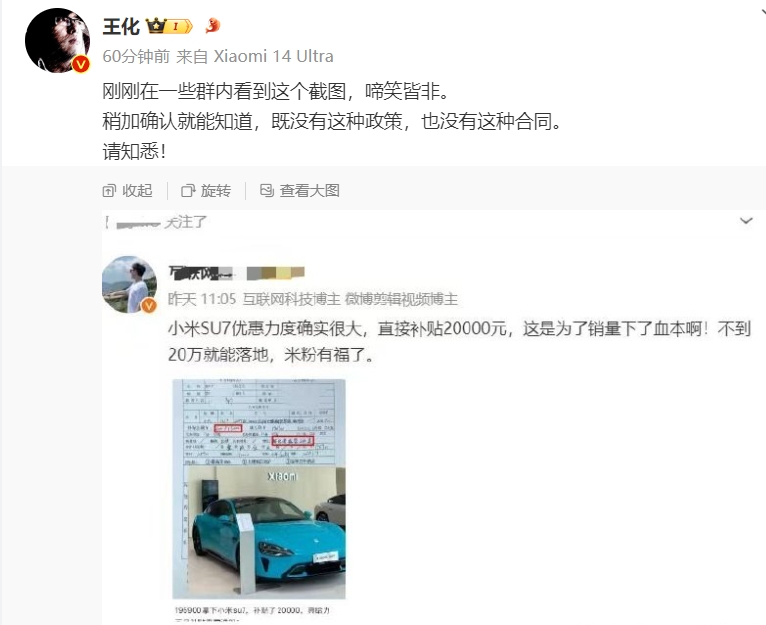Select the 收起 text button

coord(137,191)
